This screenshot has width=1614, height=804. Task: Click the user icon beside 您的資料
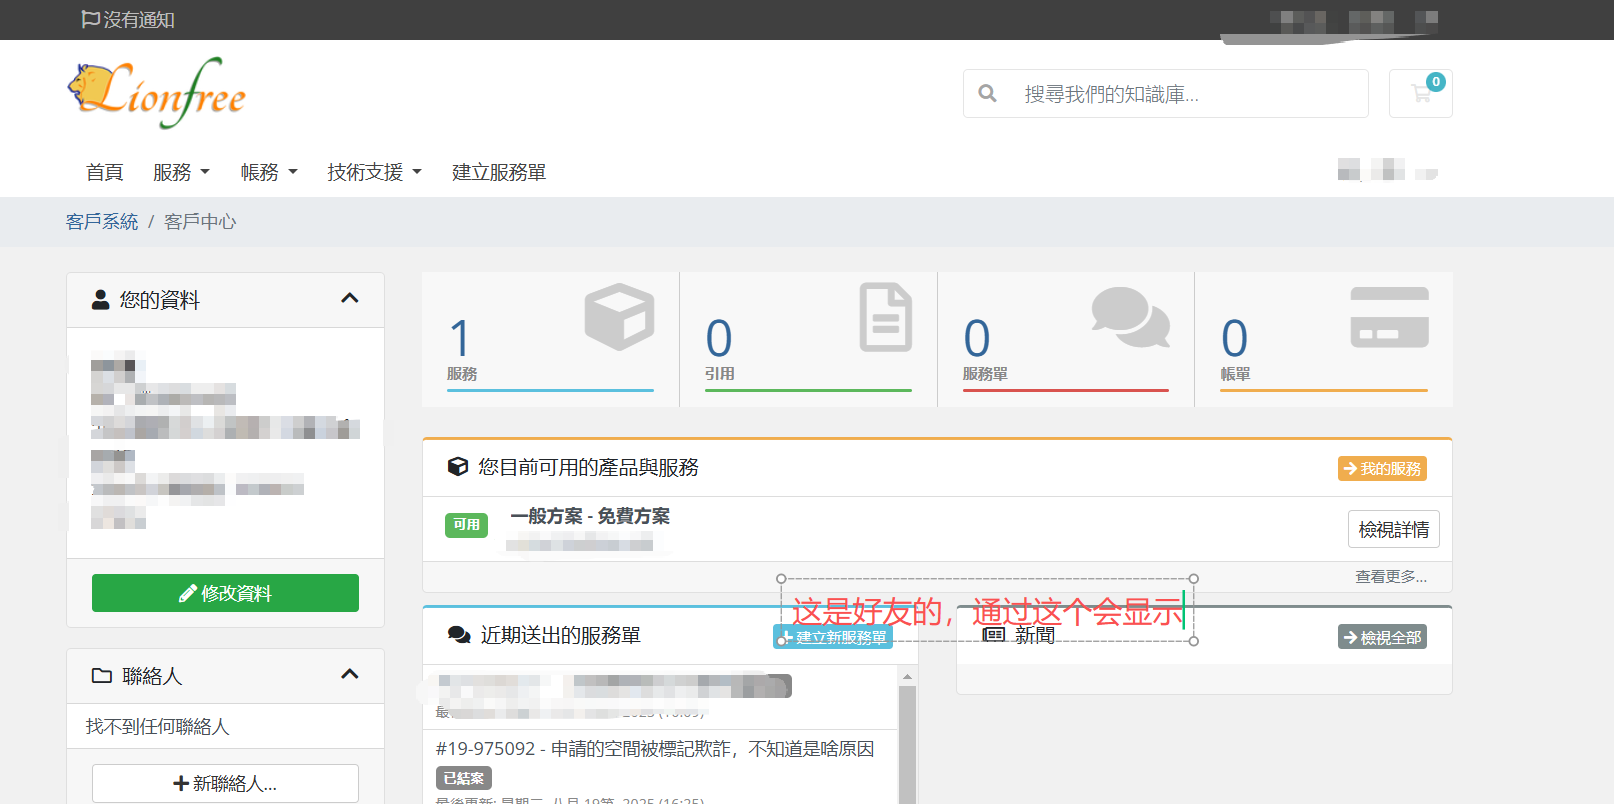click(100, 300)
